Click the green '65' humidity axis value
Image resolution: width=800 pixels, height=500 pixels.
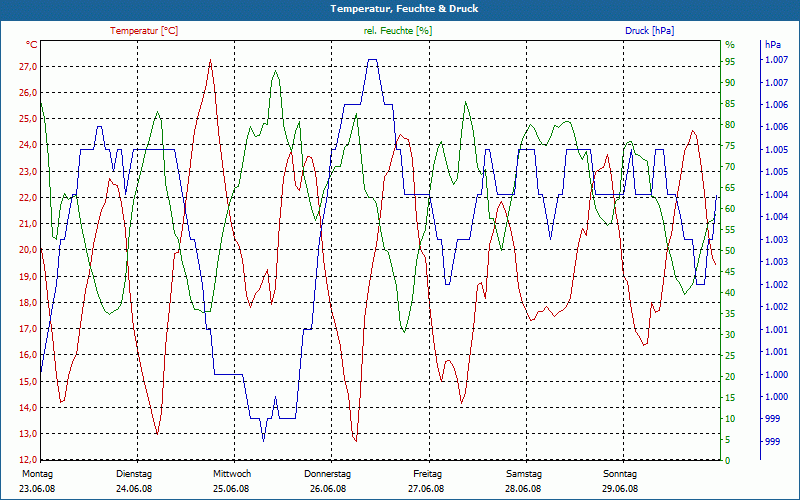tap(730, 187)
